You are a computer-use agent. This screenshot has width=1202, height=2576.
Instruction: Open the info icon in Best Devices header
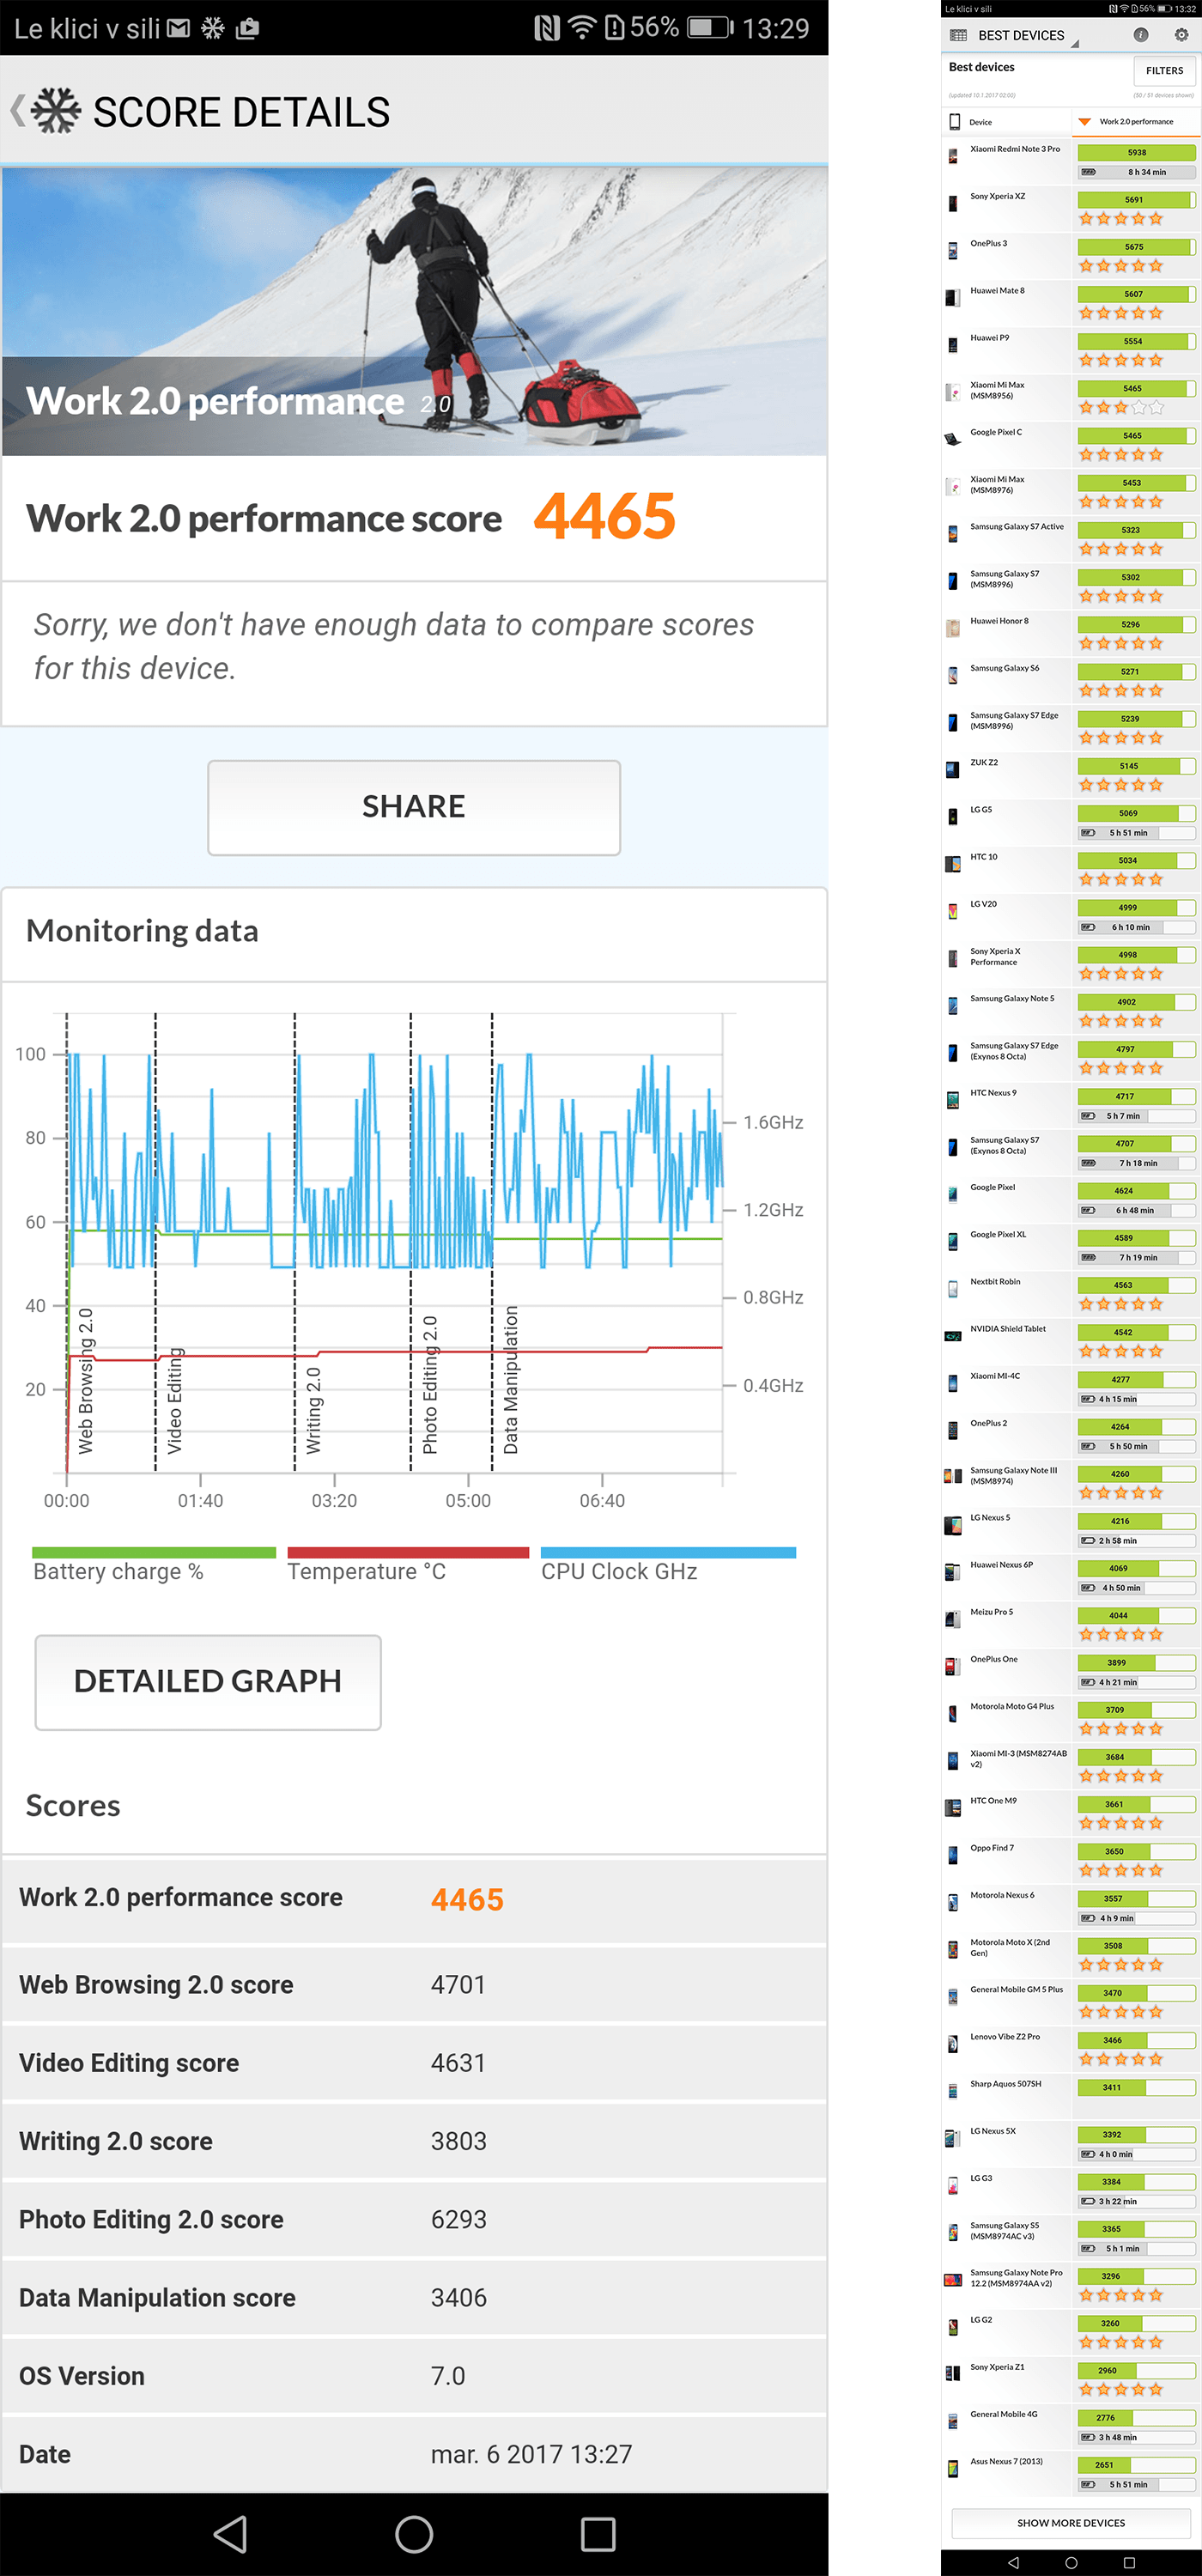[x=1140, y=35]
